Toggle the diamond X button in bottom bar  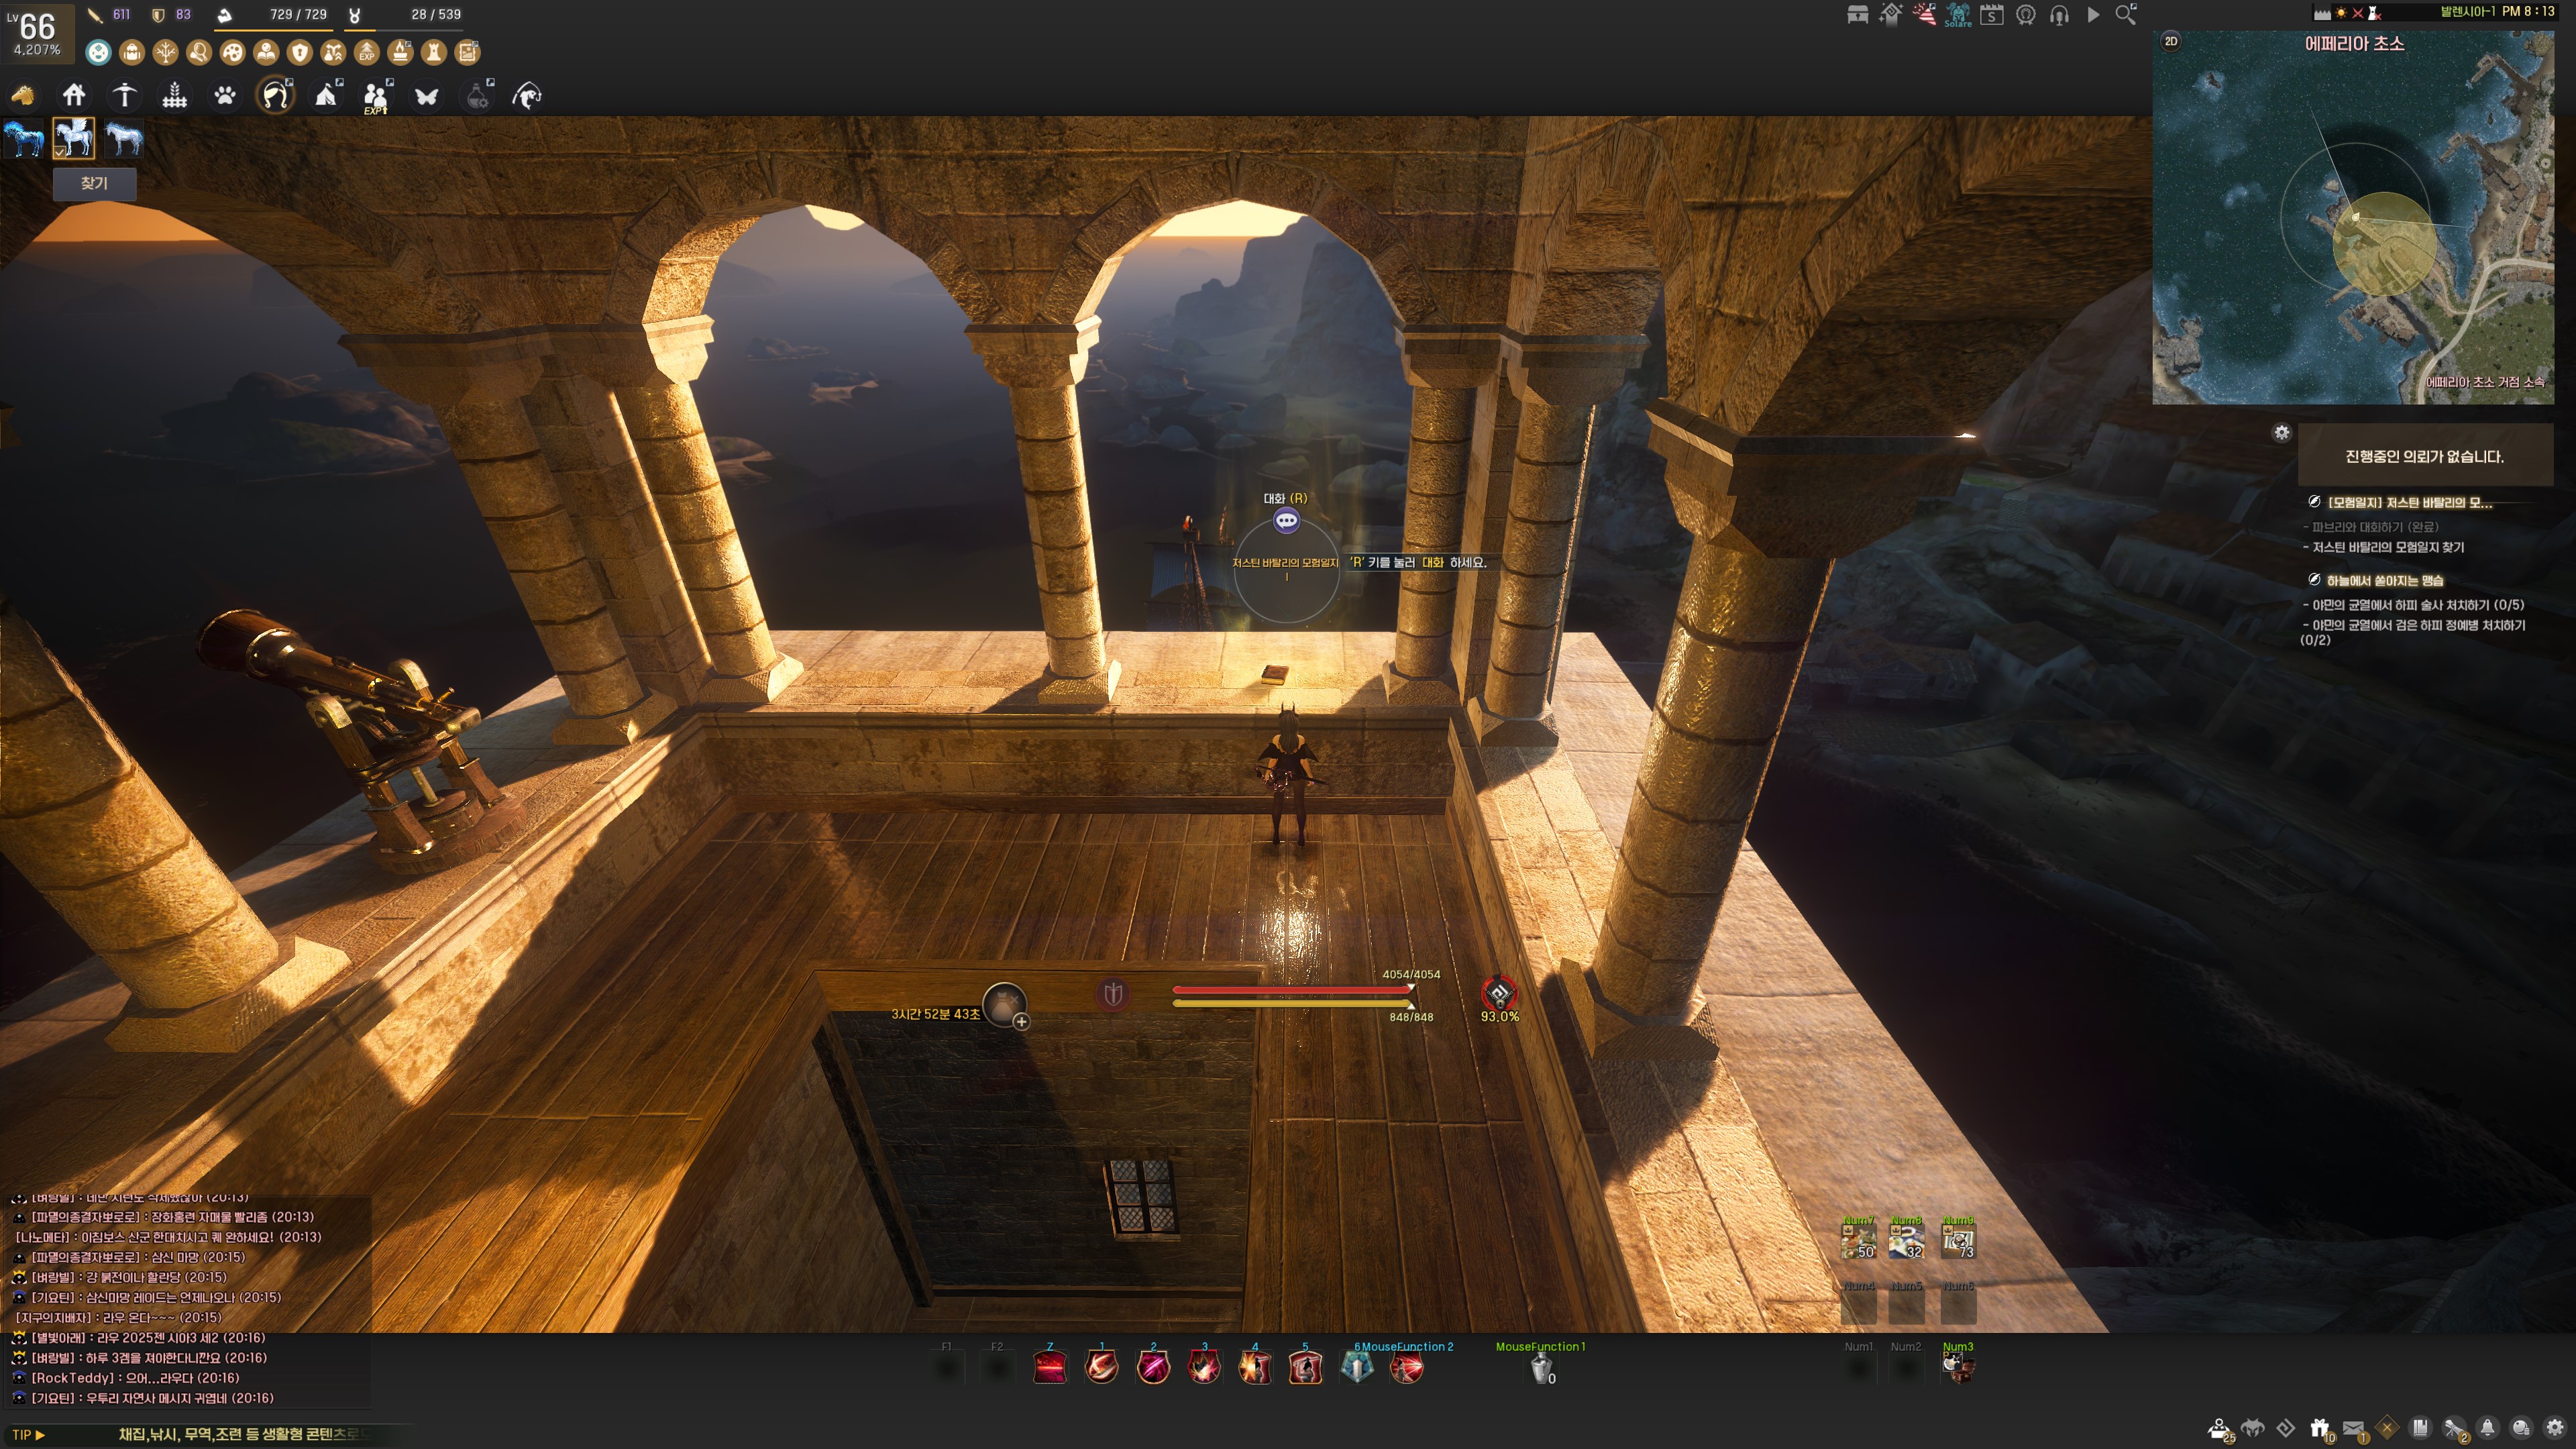(2387, 1428)
